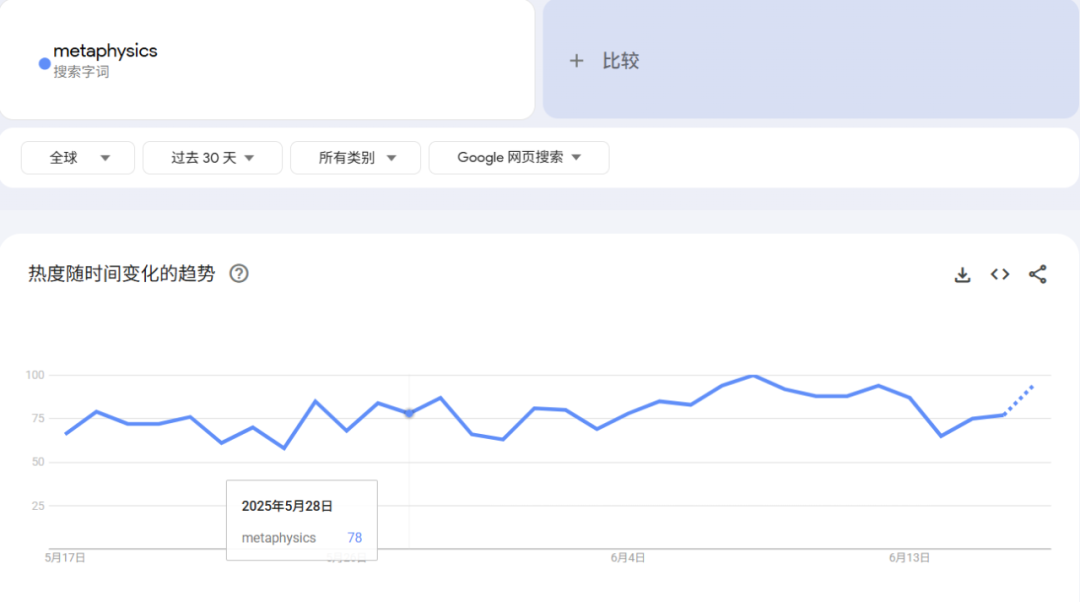Viewport: 1080px width, 602px height.
Task: Click the 搜索字词 label under metaphysics
Action: 81,72
